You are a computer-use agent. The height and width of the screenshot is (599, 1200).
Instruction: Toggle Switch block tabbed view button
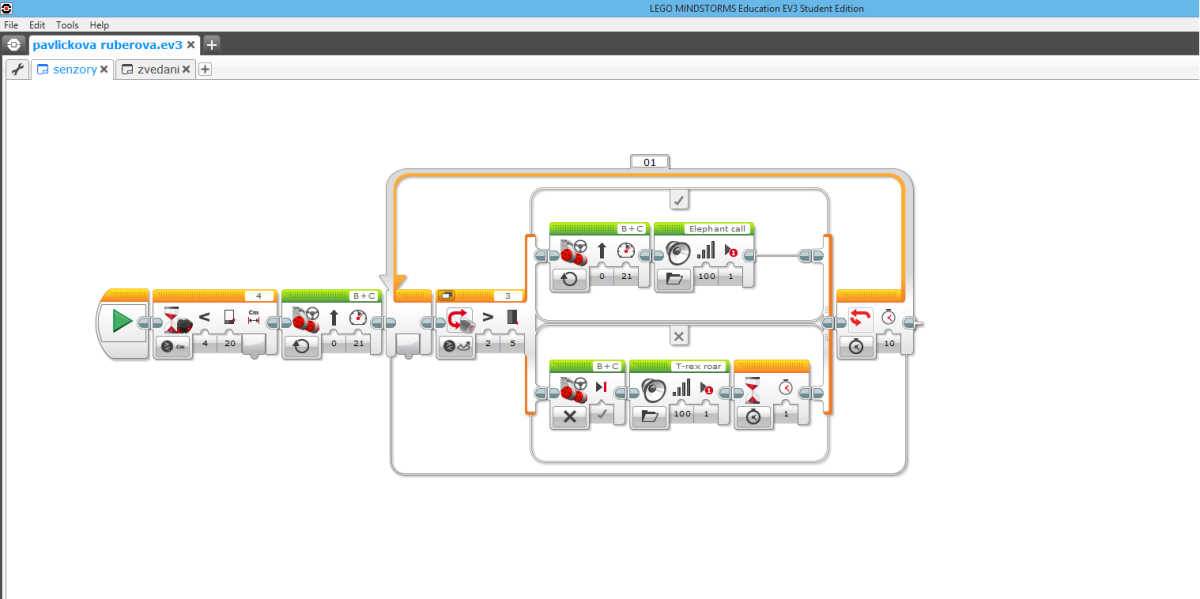click(446, 296)
